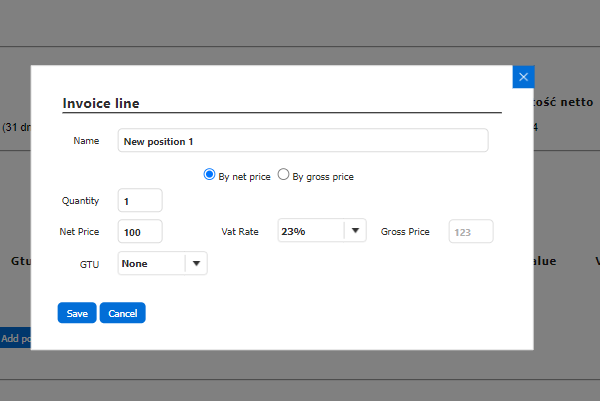Click the Quantity input field
Screen dimensions: 600x401
pos(140,201)
